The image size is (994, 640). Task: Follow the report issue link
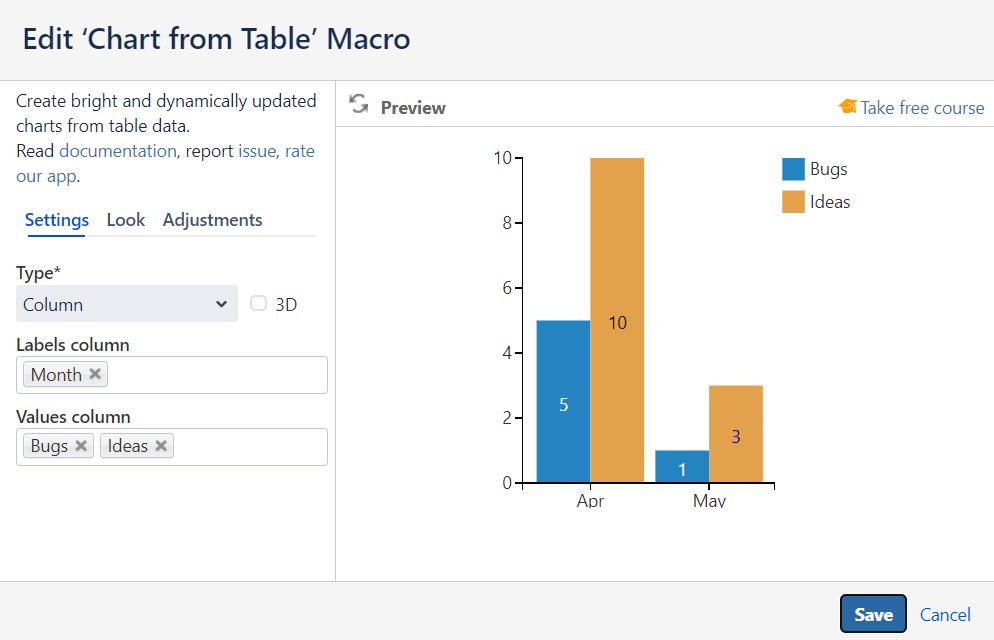click(x=257, y=151)
